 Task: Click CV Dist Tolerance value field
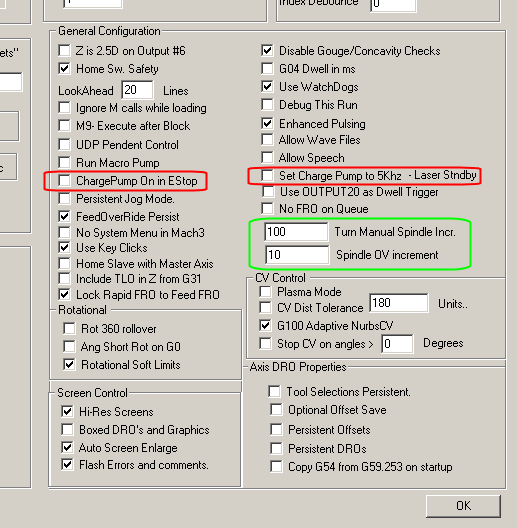point(399,303)
